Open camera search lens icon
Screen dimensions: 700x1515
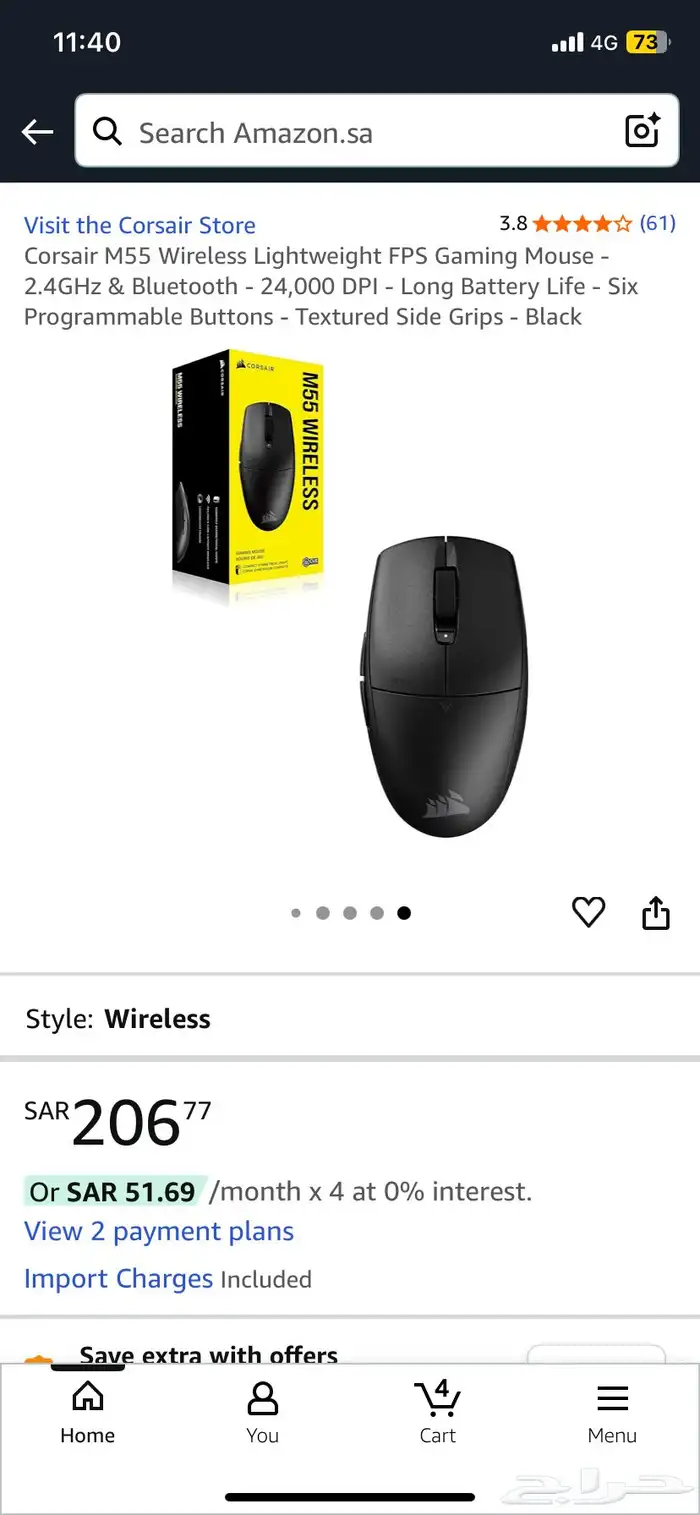point(643,131)
